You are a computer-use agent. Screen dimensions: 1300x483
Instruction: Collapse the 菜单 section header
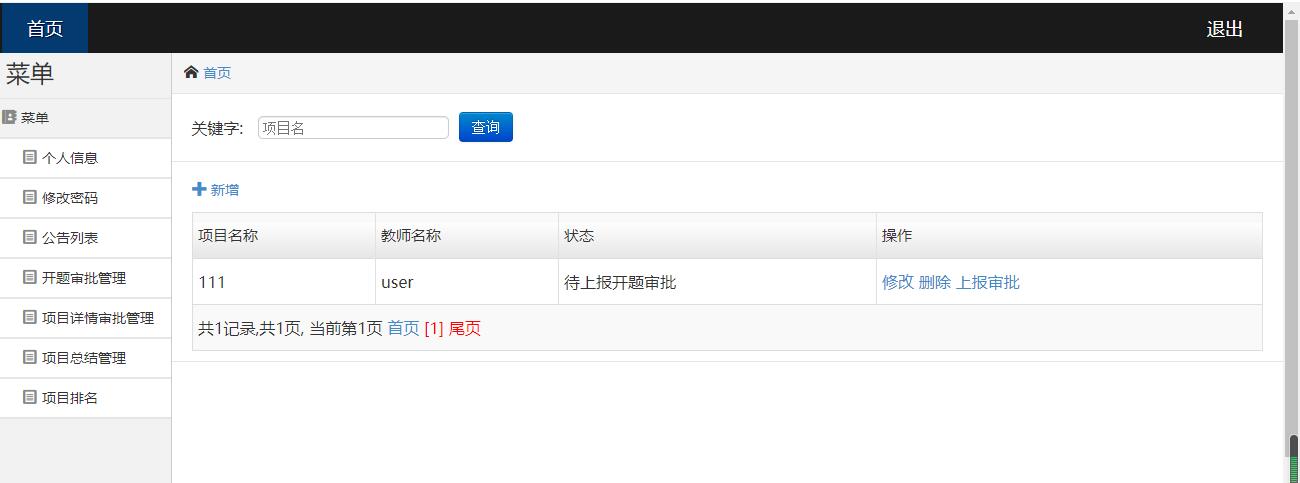pyautogui.click(x=86, y=118)
